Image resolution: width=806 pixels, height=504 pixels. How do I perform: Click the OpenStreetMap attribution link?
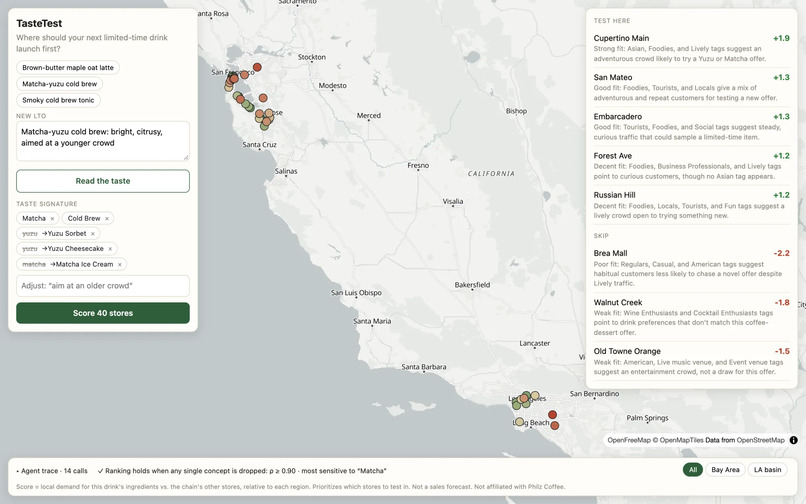click(x=760, y=440)
